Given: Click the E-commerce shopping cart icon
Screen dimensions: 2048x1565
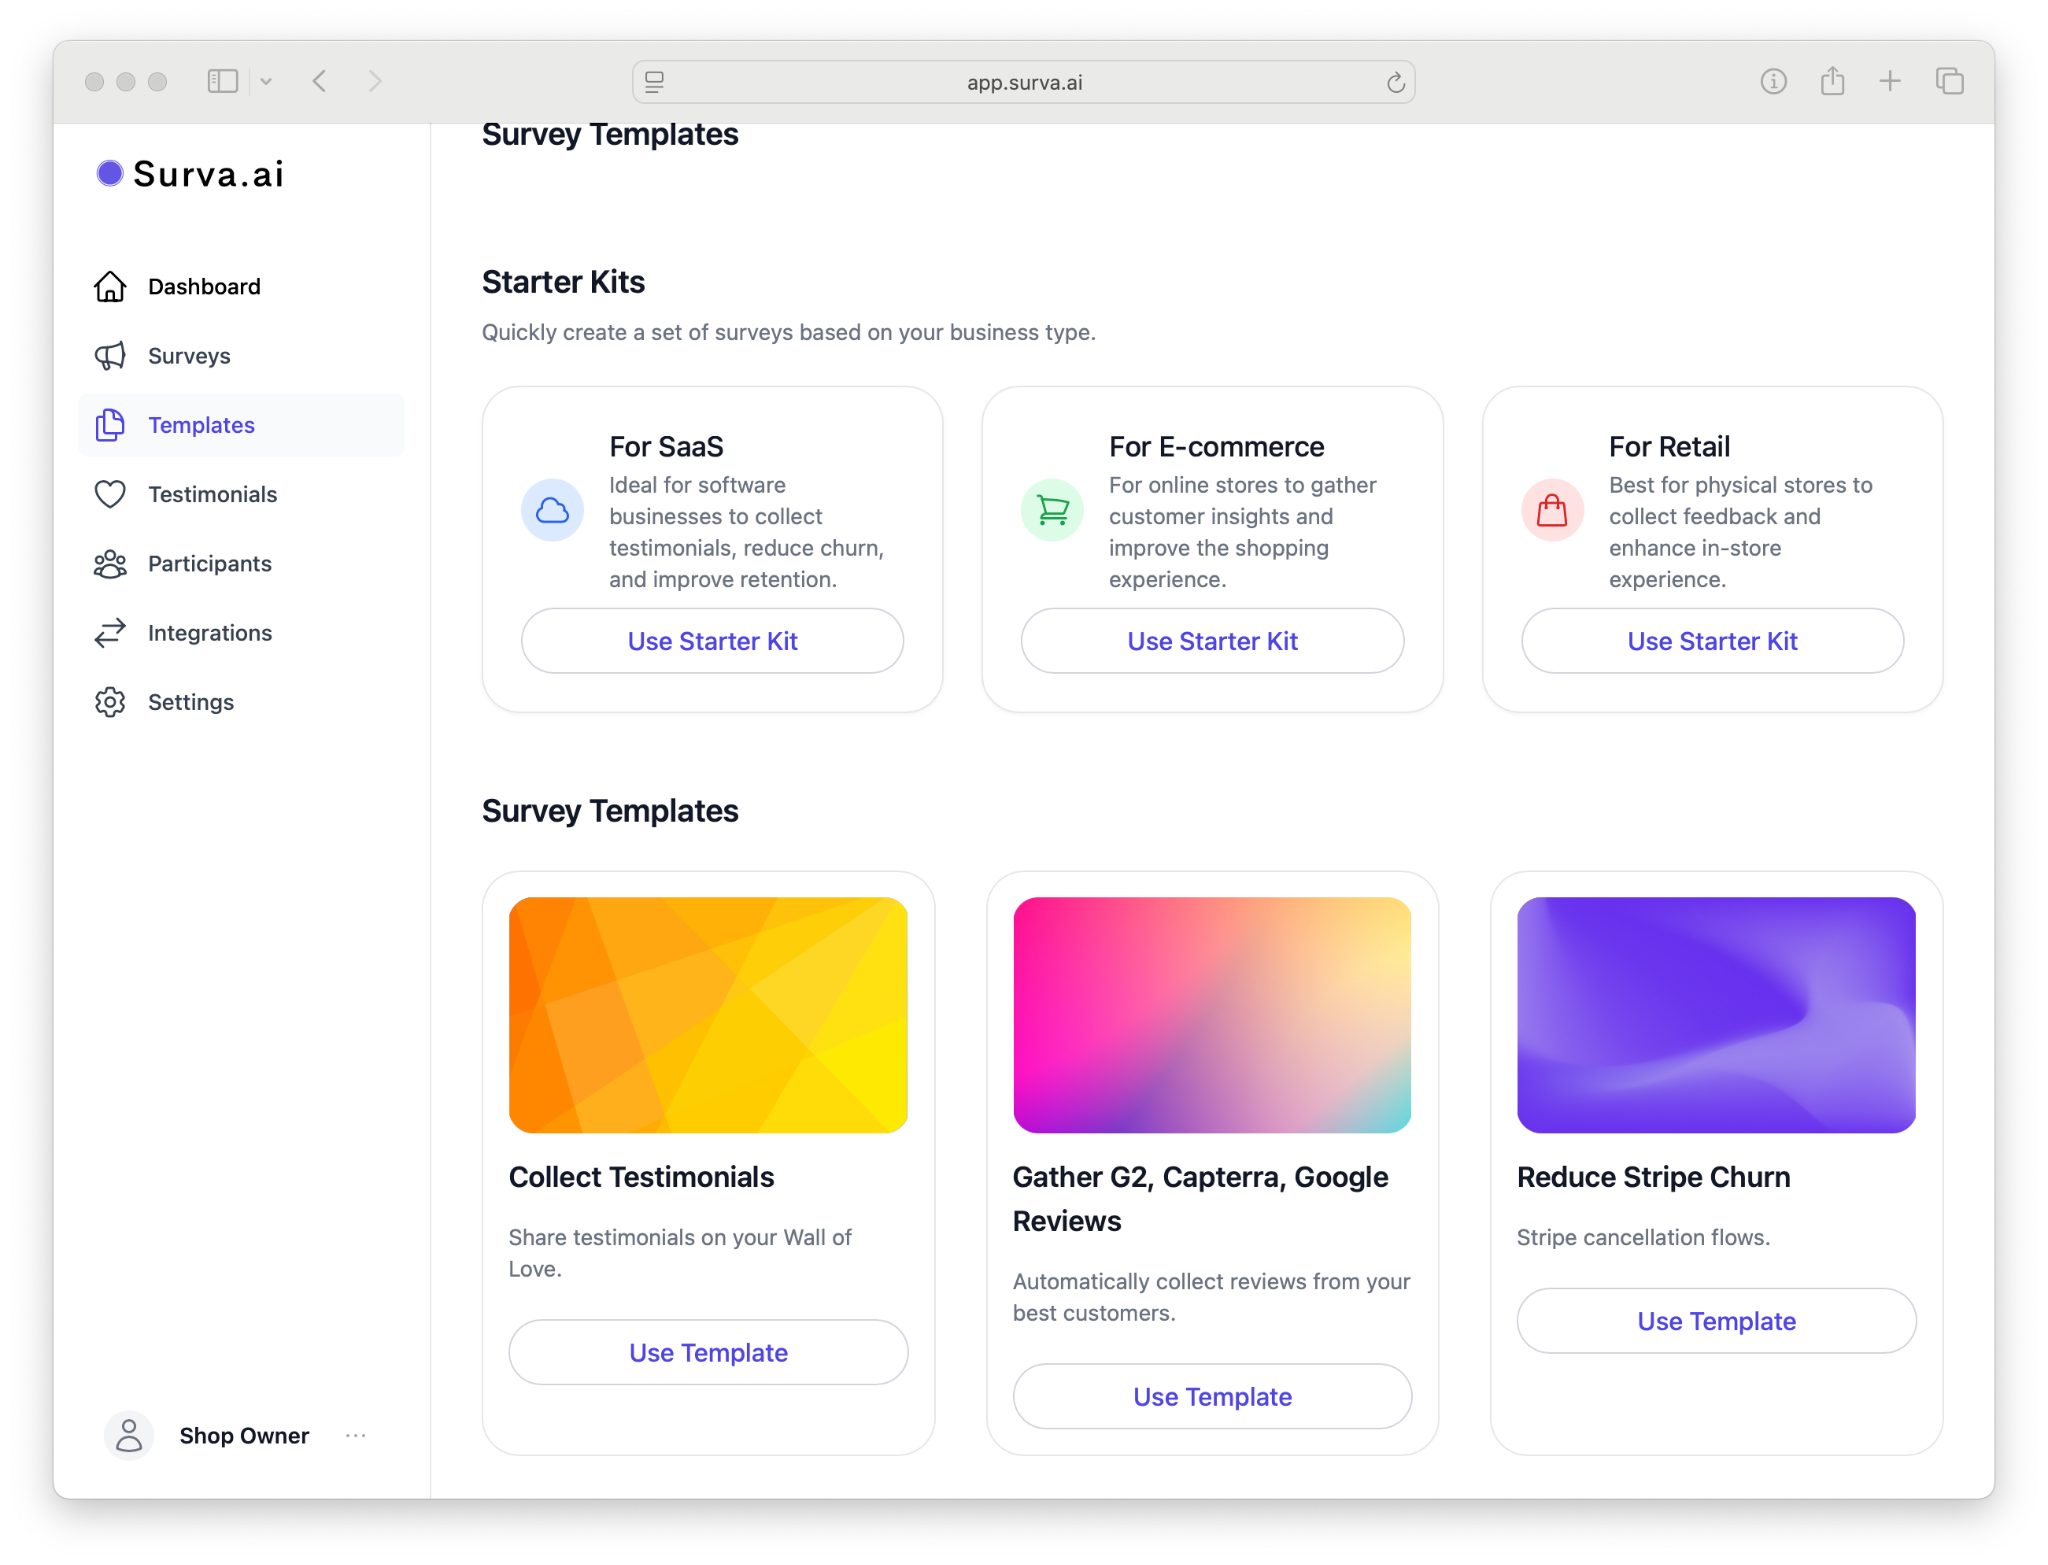Looking at the screenshot, I should pyautogui.click(x=1052, y=511).
